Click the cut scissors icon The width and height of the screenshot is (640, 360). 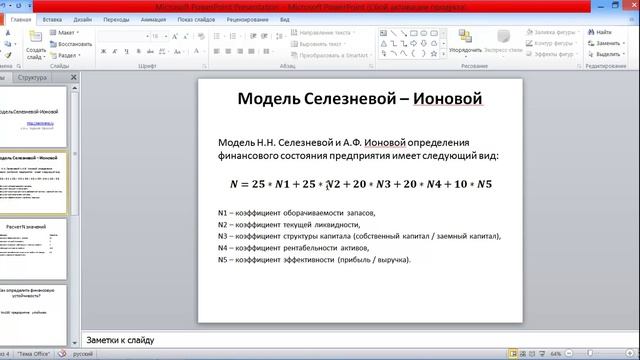click(x=8, y=33)
